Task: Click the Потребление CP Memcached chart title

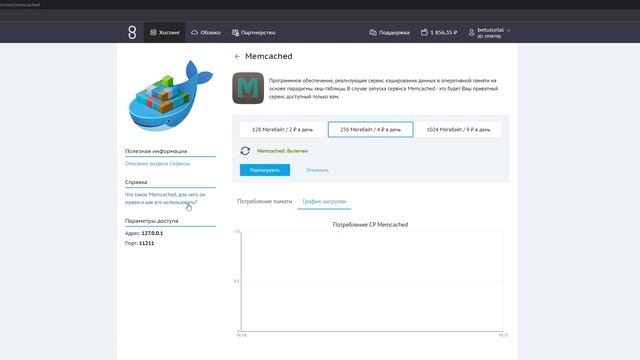Action: point(370,224)
